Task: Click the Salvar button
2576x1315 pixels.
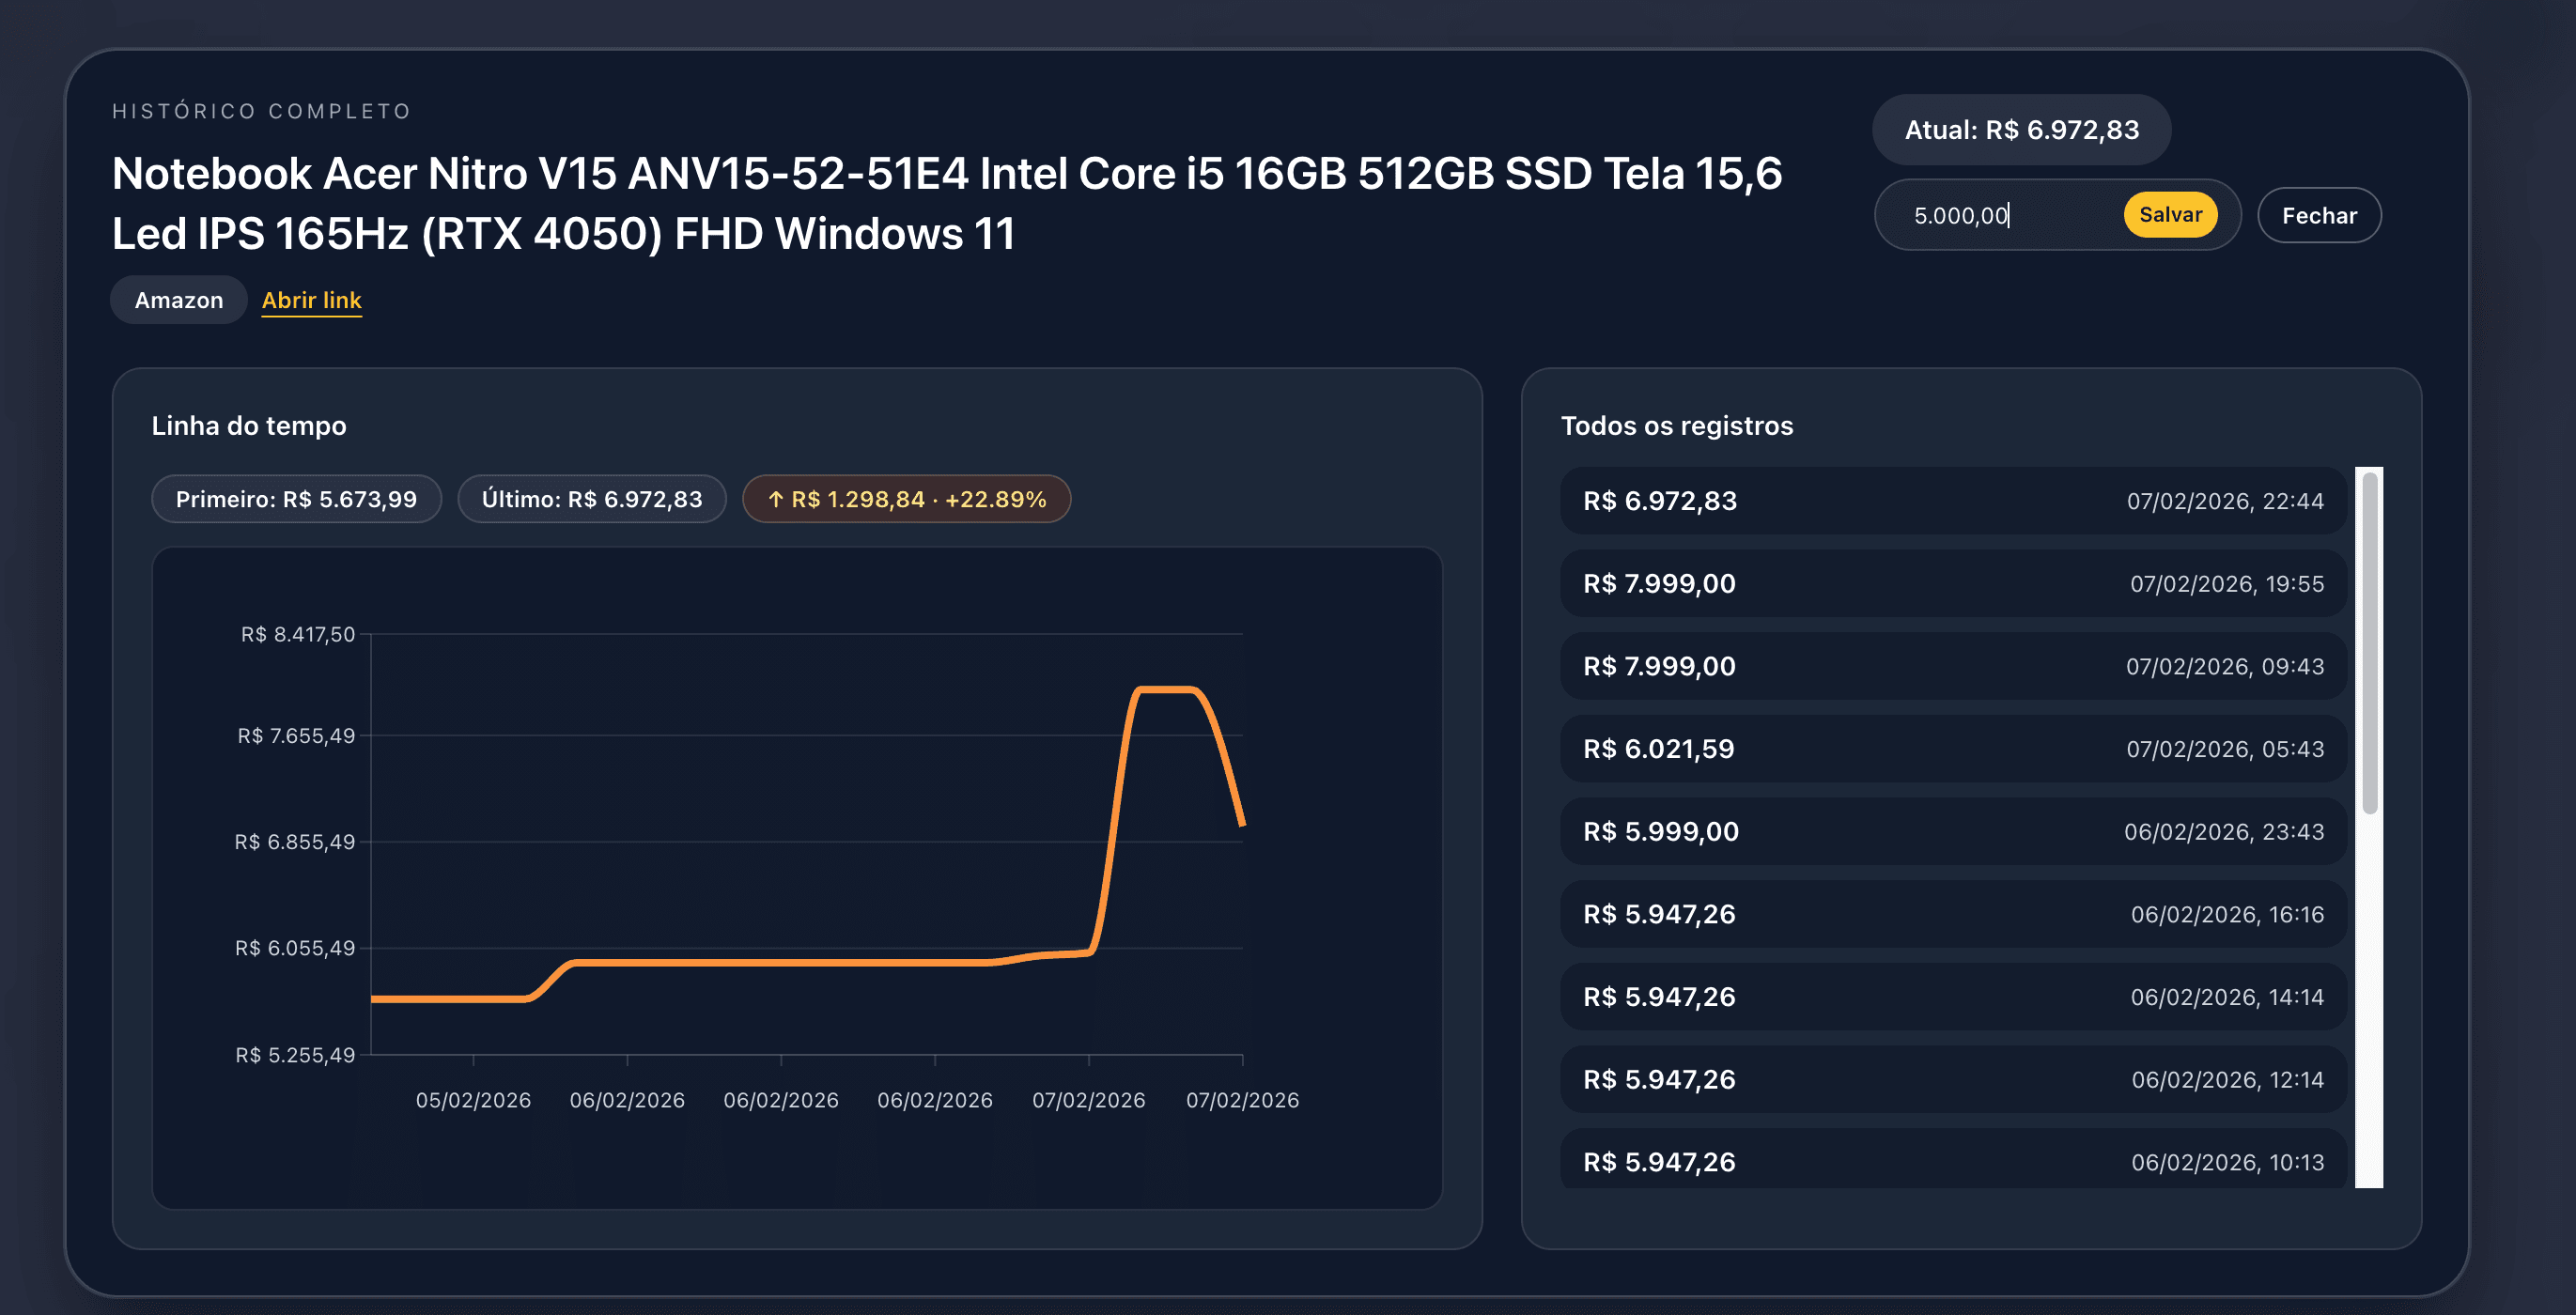Action: [x=2172, y=214]
